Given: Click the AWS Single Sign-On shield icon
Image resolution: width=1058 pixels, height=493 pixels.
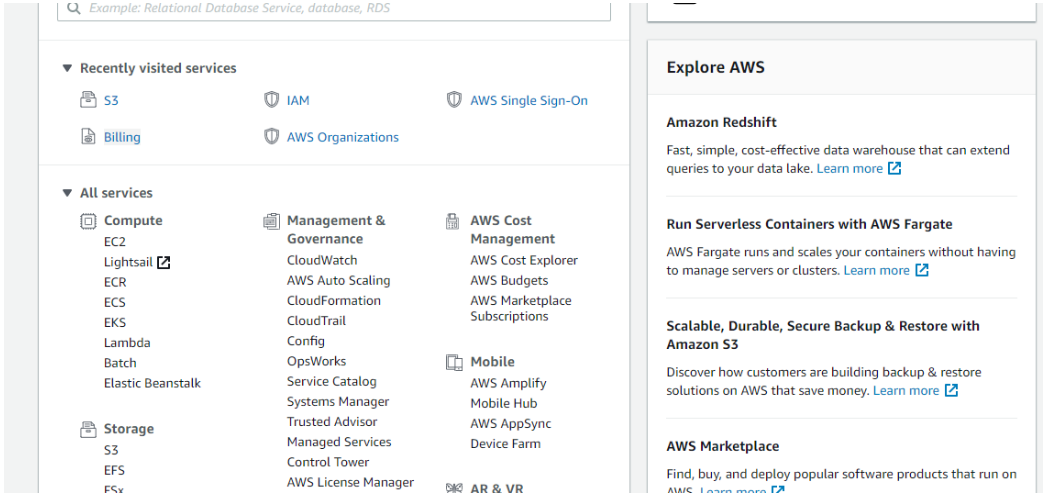Looking at the screenshot, I should pyautogui.click(x=454, y=100).
